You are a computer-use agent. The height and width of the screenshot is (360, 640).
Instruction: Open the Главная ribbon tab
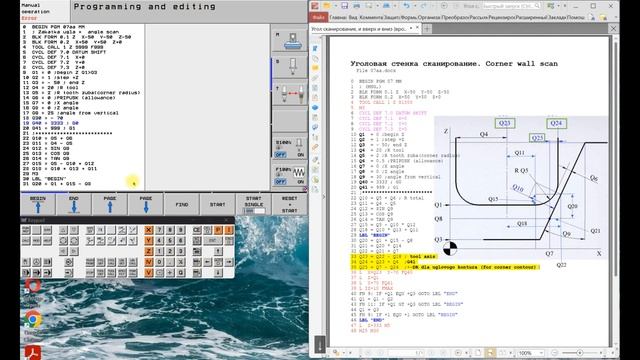pyautogui.click(x=338, y=18)
